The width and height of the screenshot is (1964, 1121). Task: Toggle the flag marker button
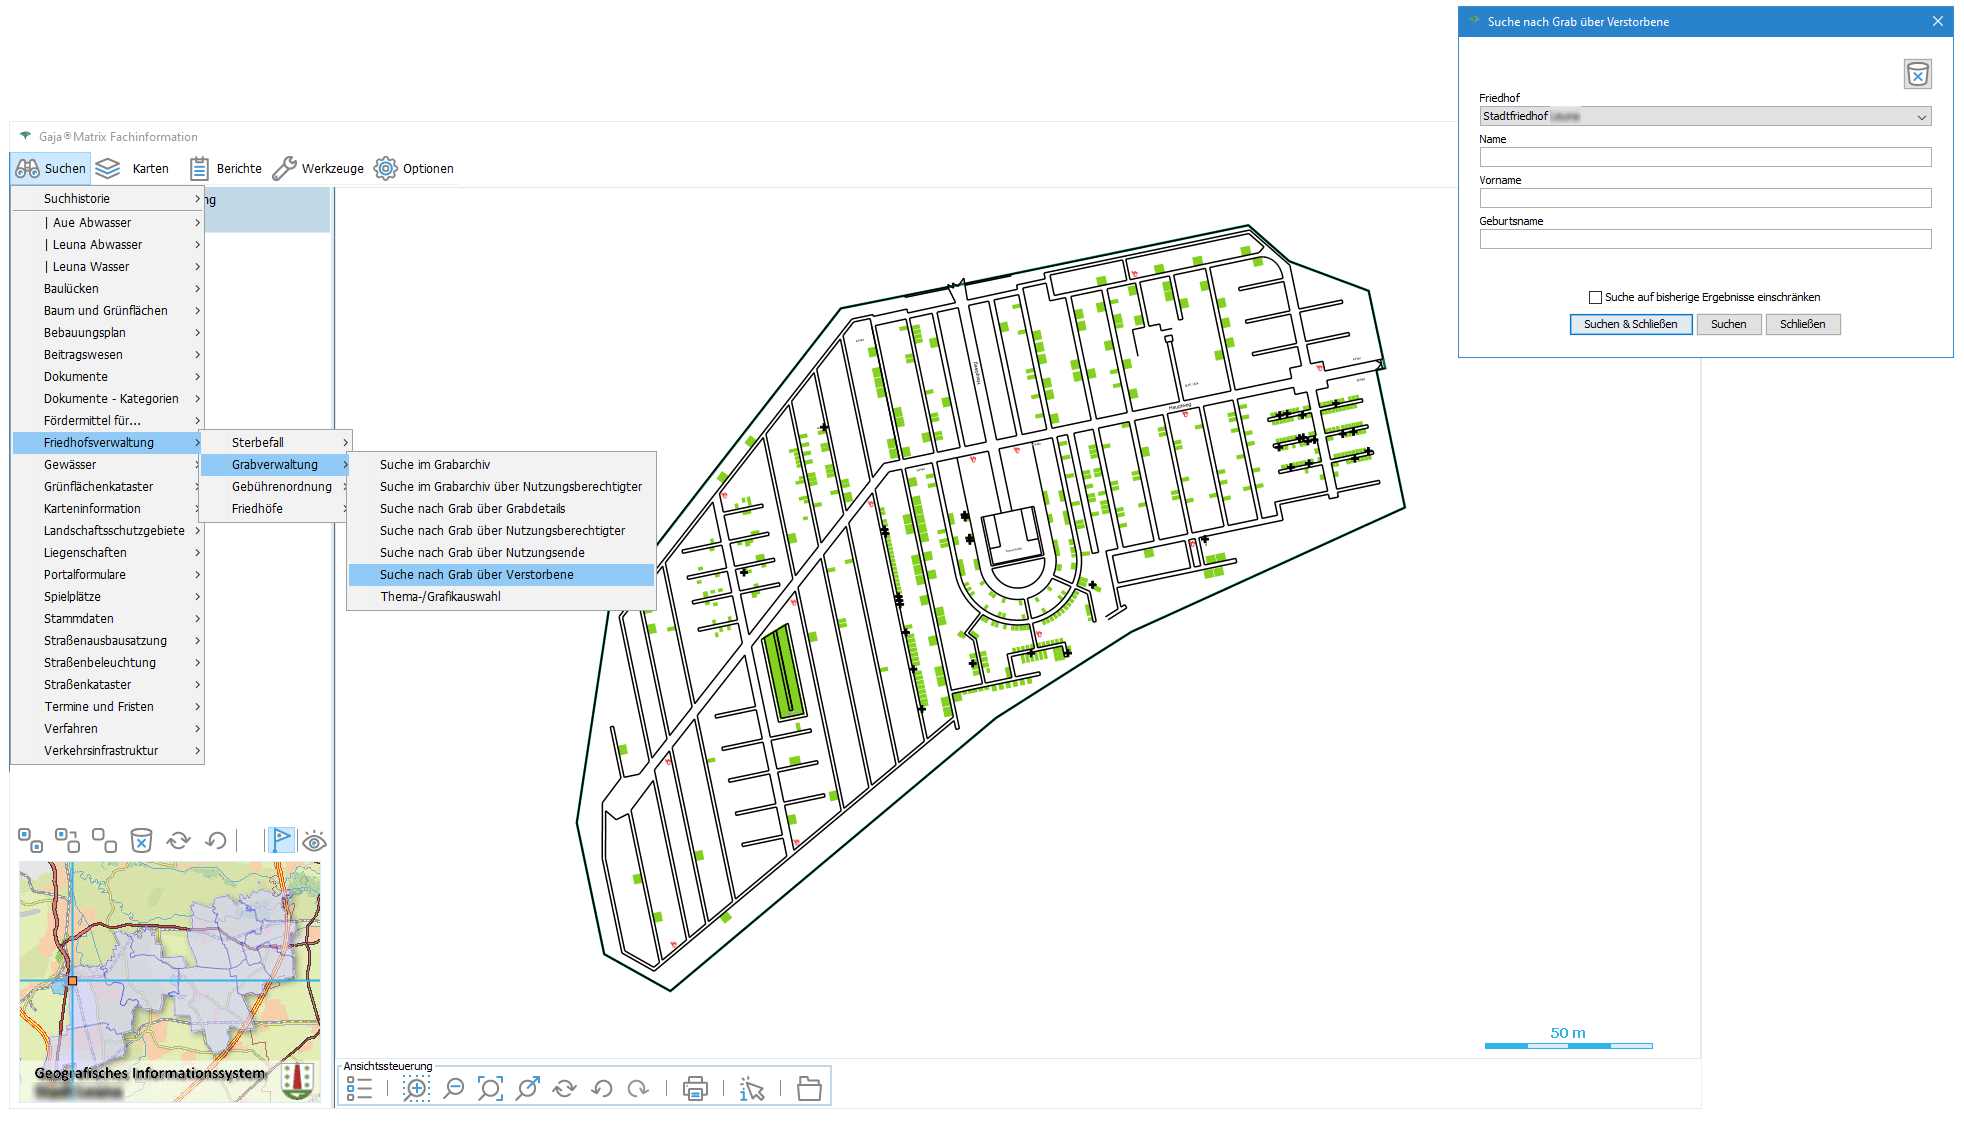pyautogui.click(x=281, y=841)
